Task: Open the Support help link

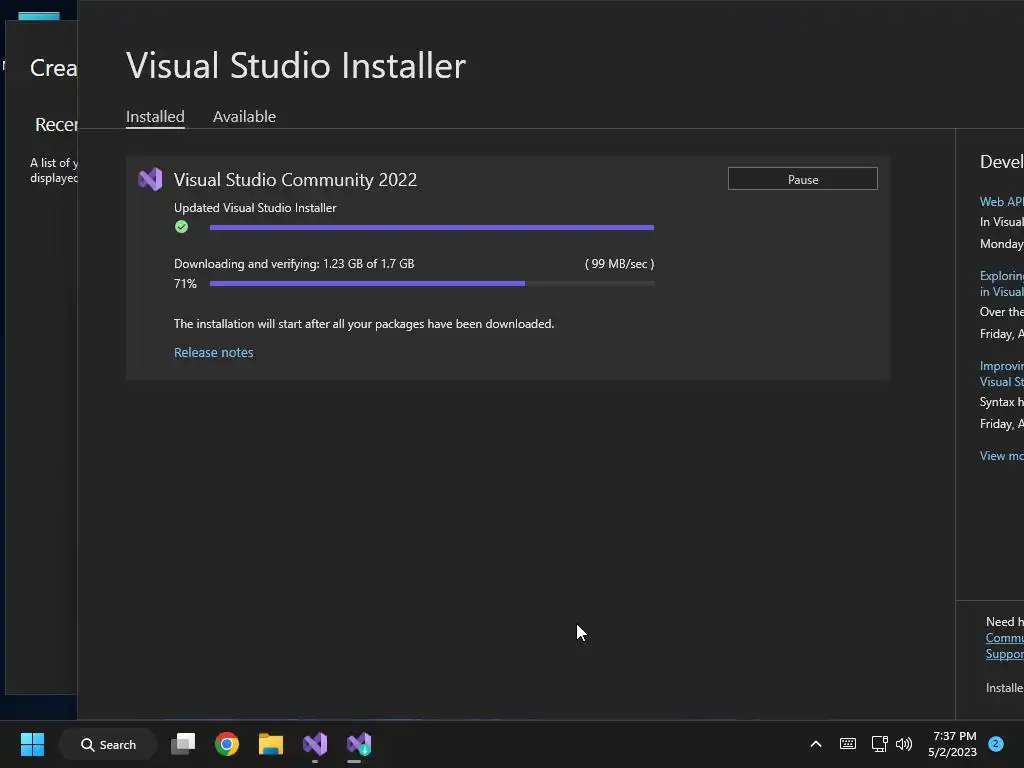Action: [1004, 654]
